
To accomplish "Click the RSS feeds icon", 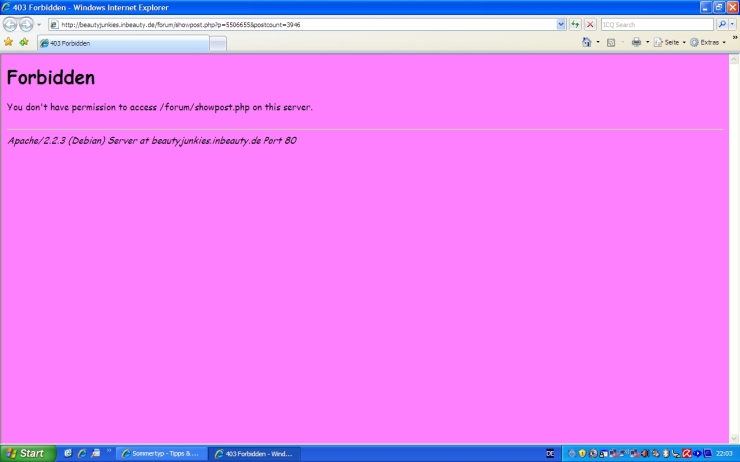I will pos(611,42).
